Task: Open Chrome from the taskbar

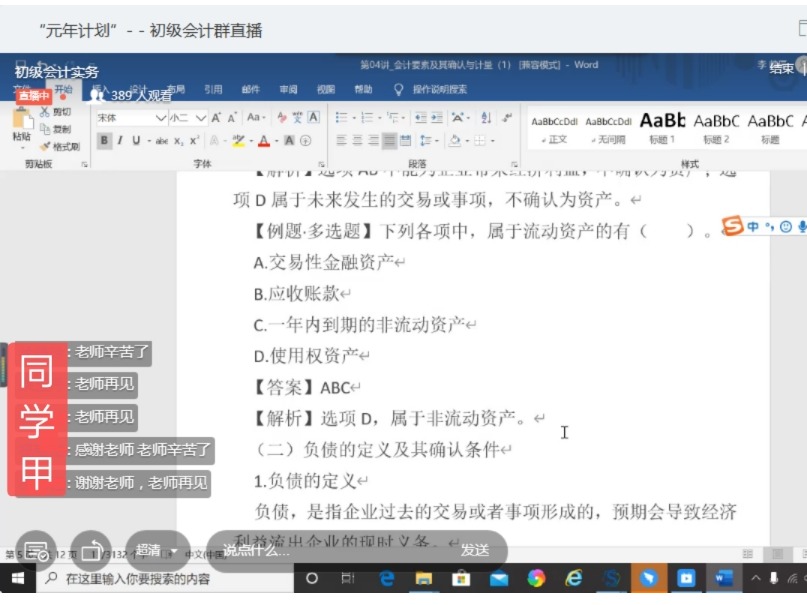Action: pyautogui.click(x=536, y=578)
